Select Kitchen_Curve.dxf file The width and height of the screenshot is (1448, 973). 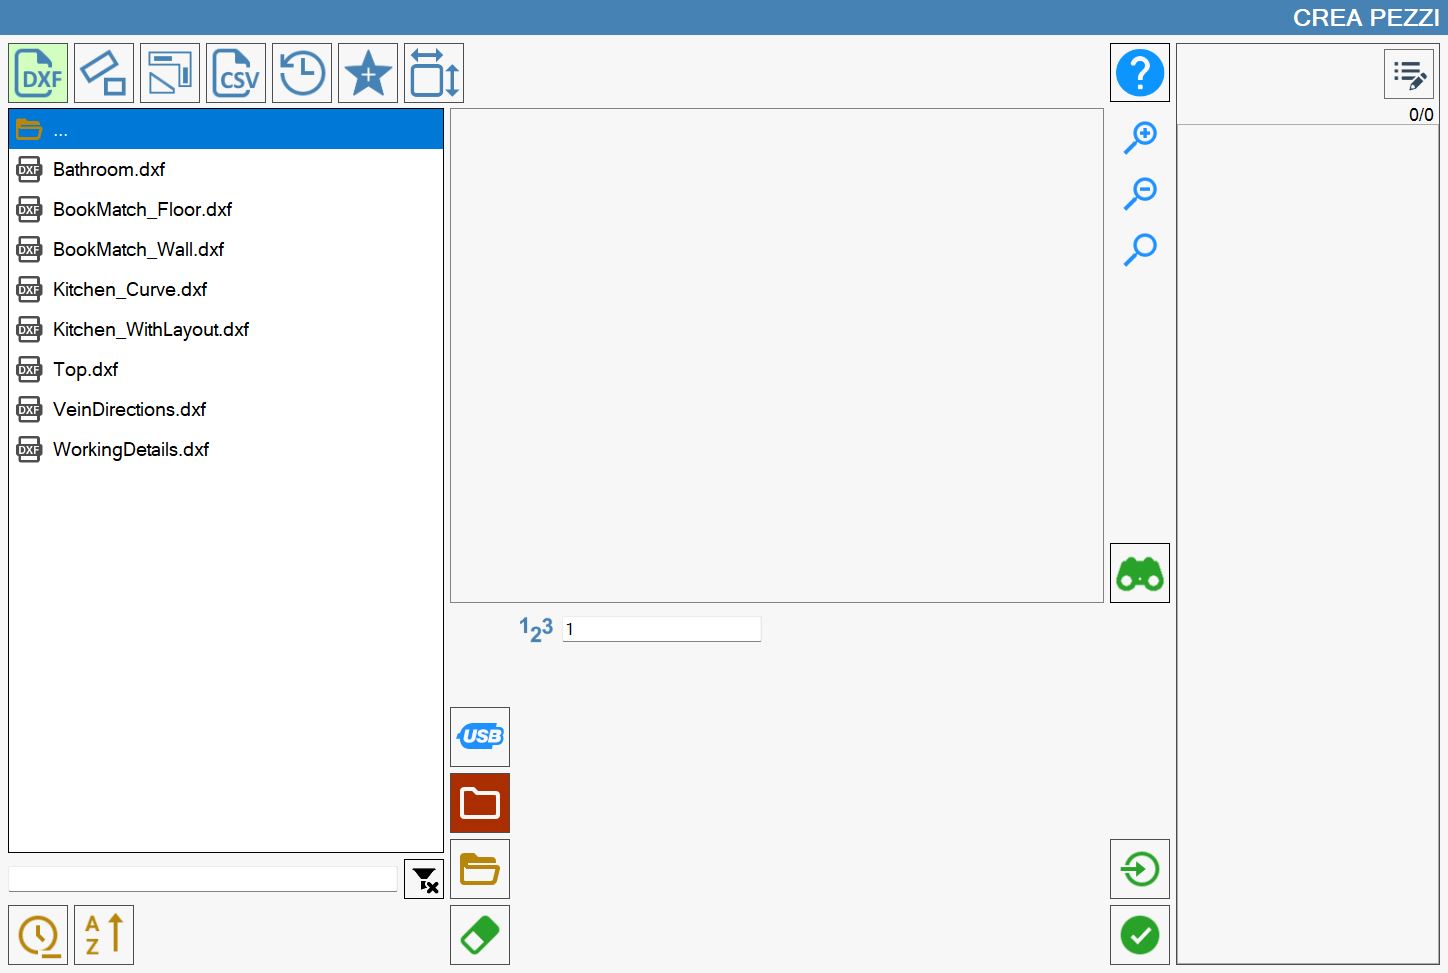click(x=226, y=289)
